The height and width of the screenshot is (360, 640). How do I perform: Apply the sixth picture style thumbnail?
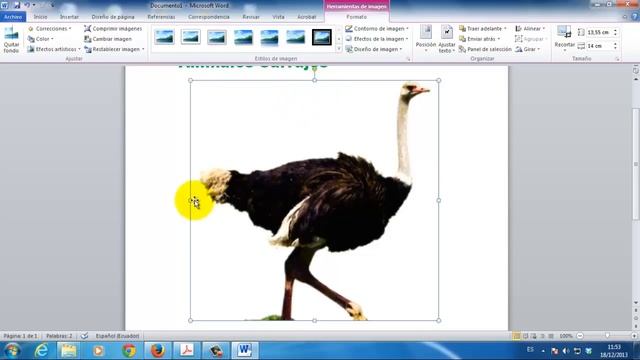(x=296, y=37)
